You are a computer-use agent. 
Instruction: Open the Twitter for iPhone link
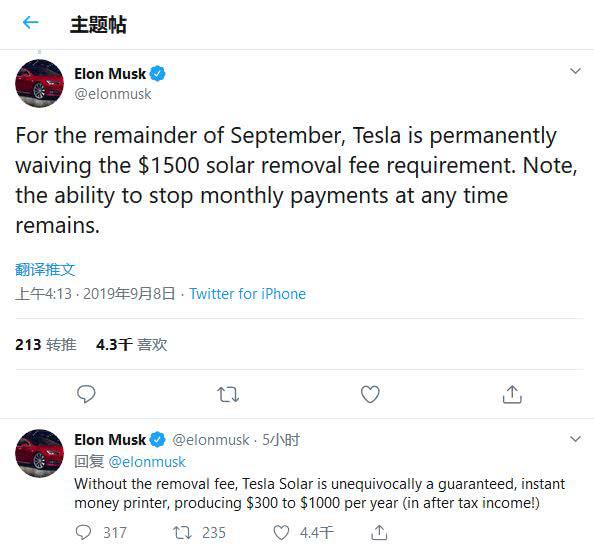coord(248,294)
